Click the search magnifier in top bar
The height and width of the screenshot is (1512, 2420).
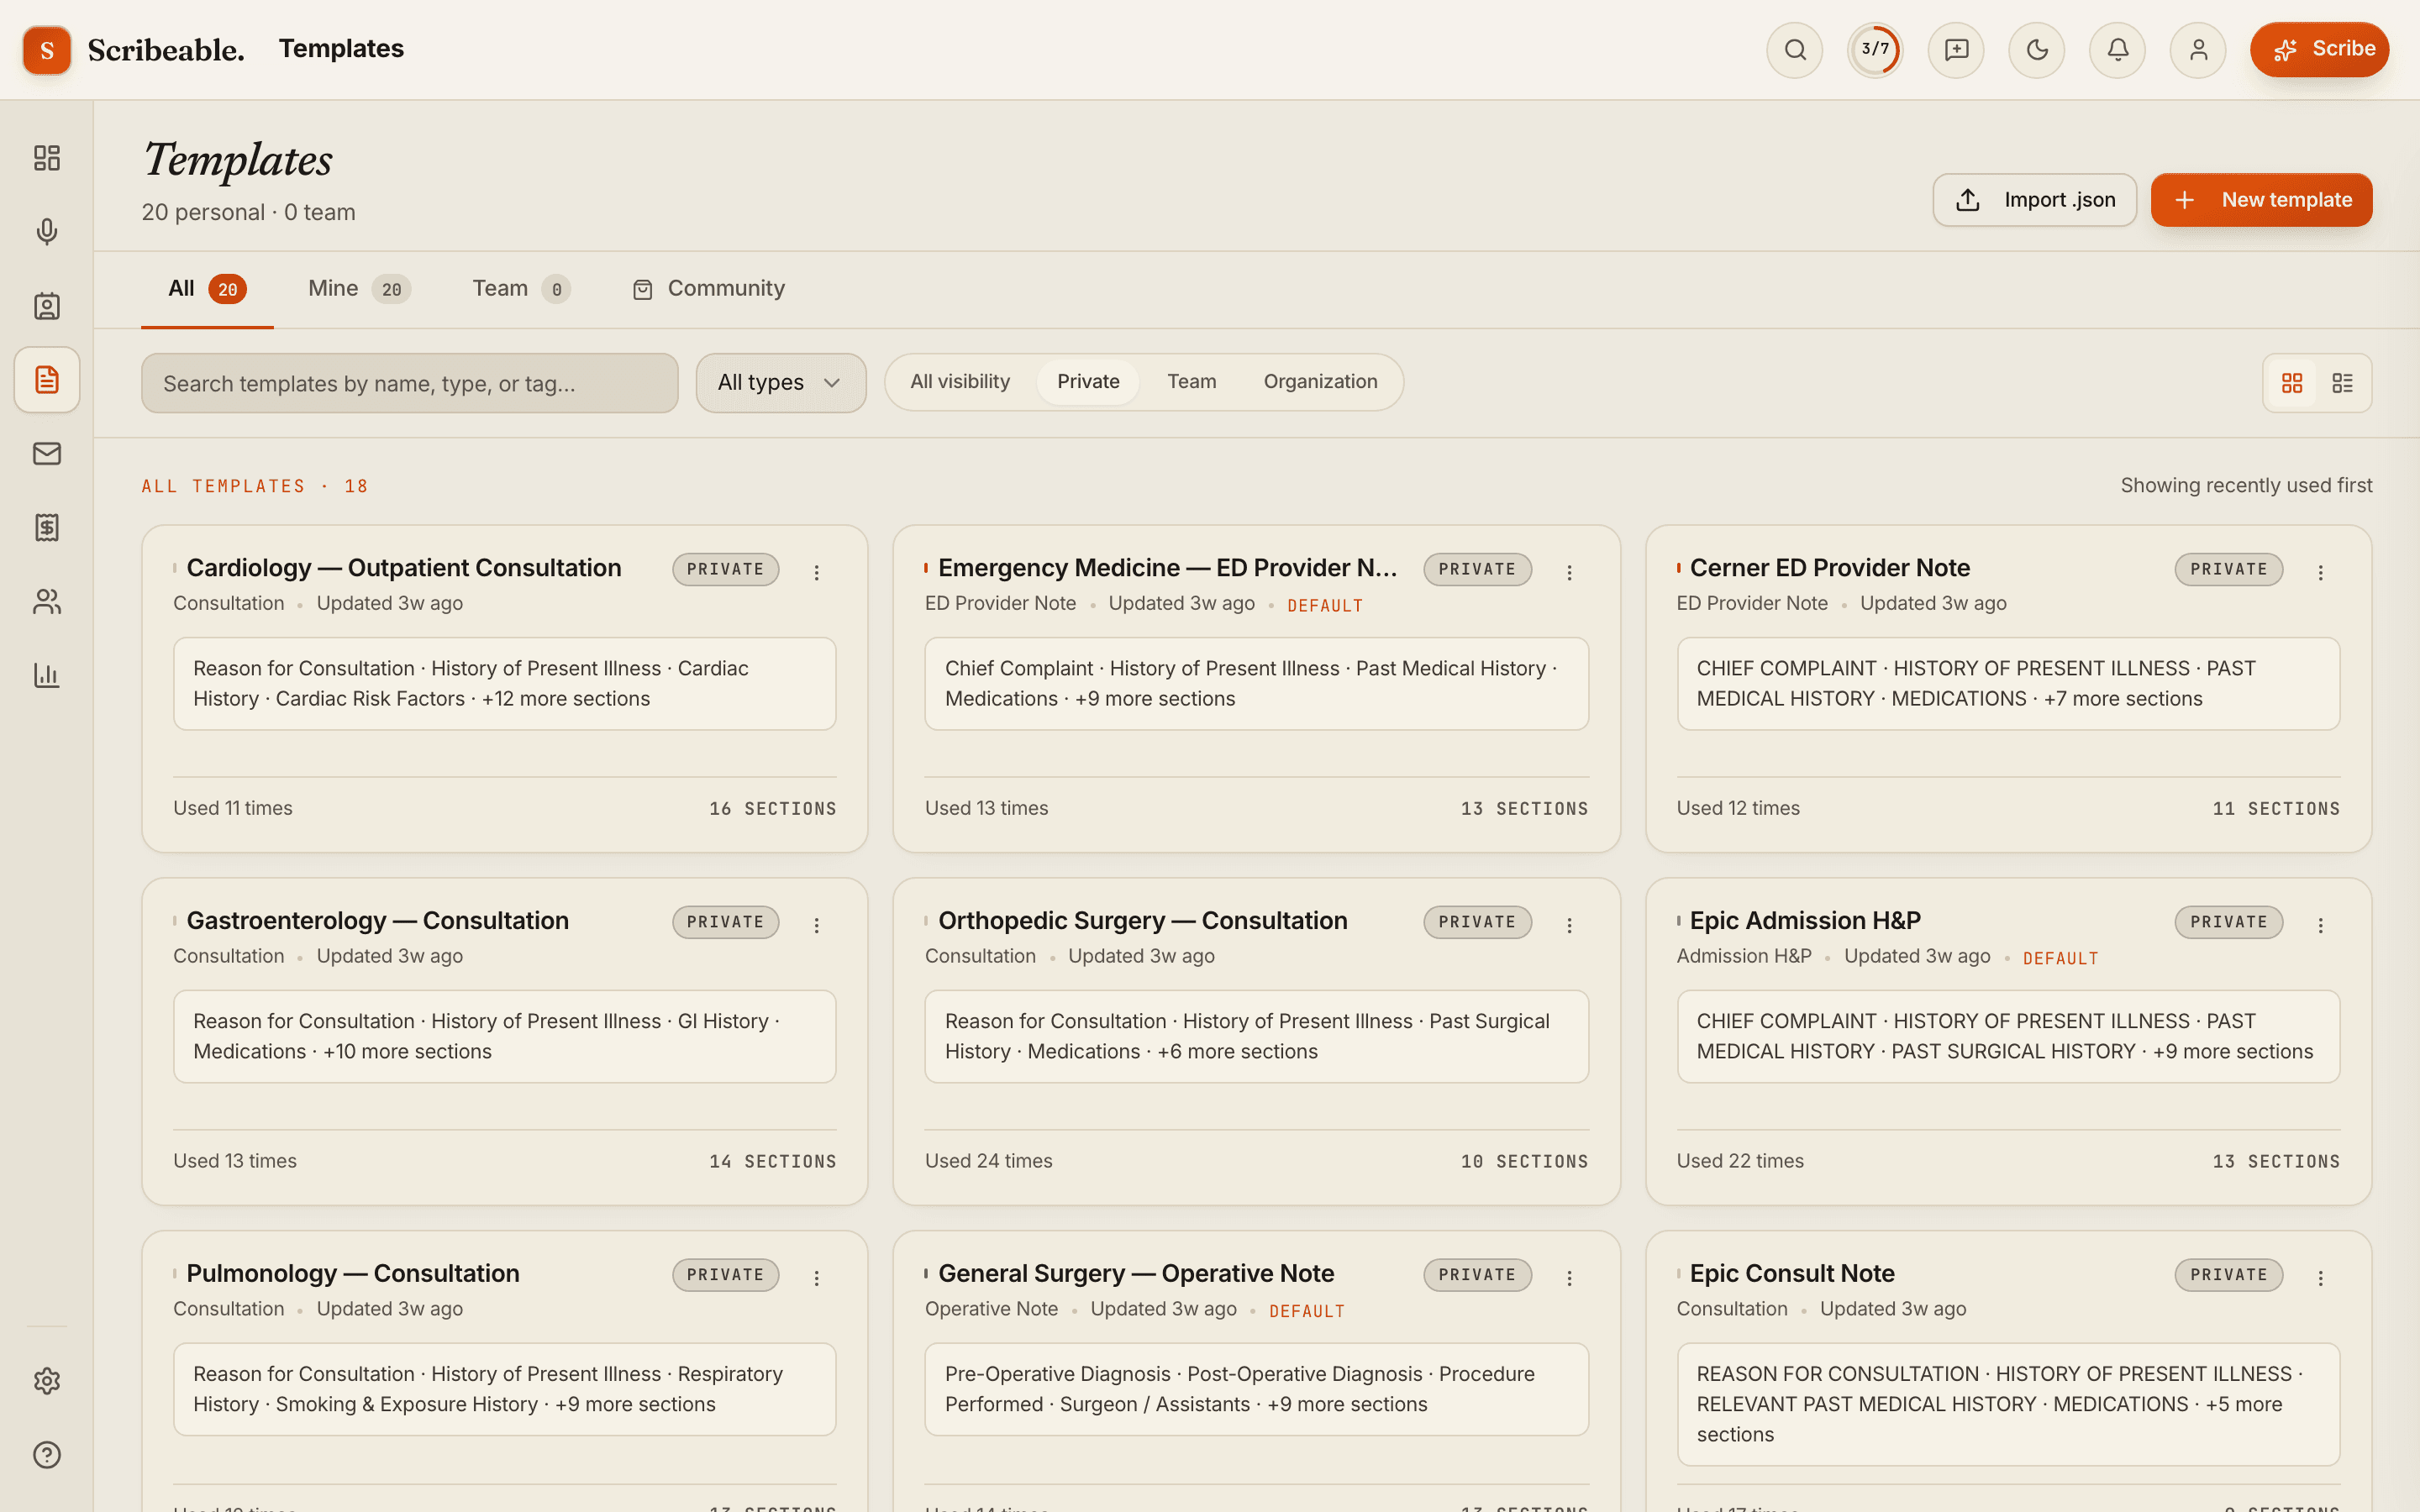pos(1795,50)
